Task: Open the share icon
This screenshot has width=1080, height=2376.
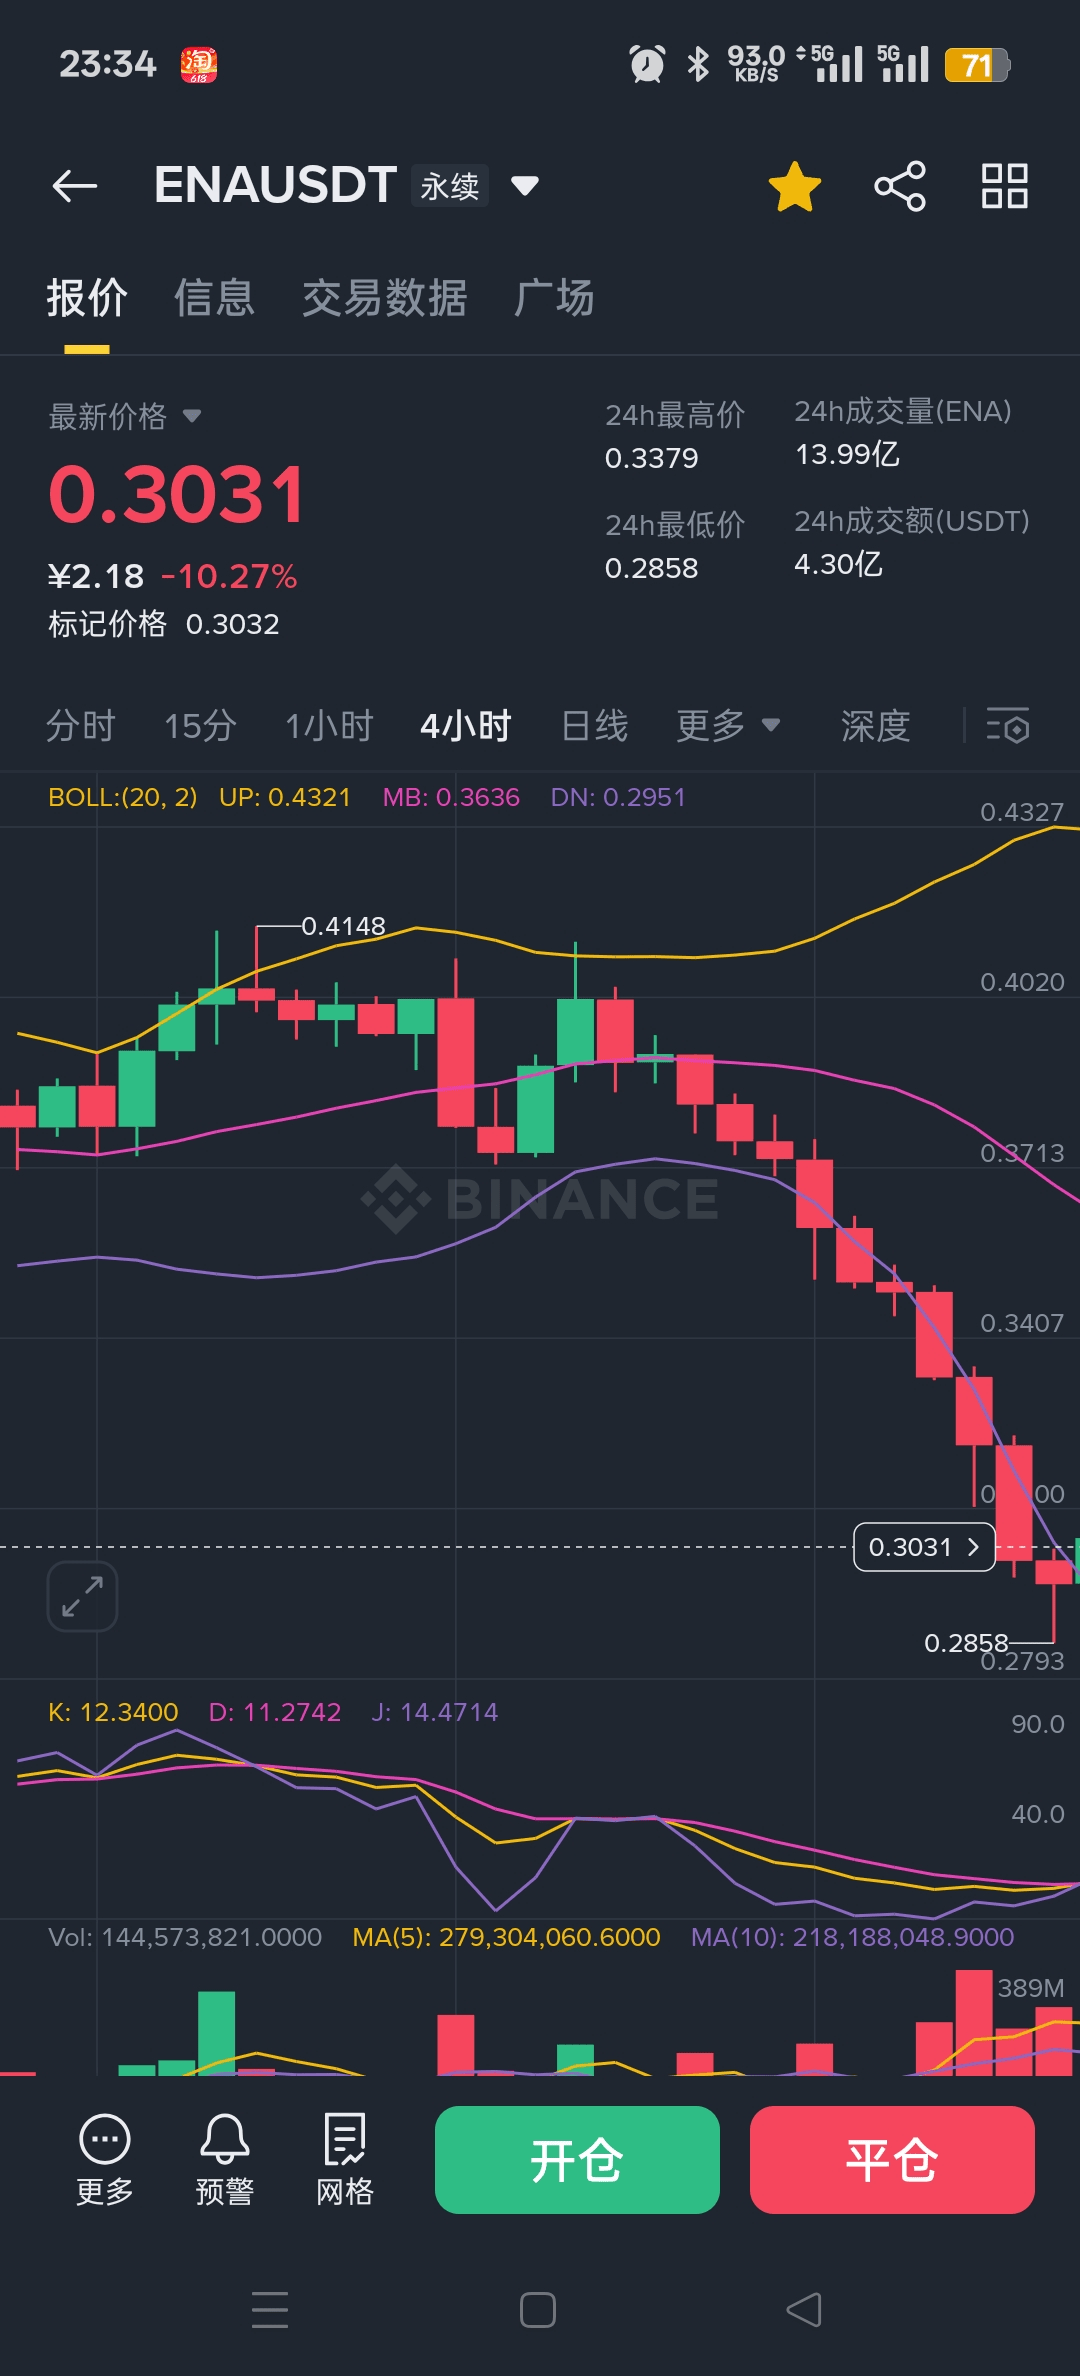Action: click(900, 186)
